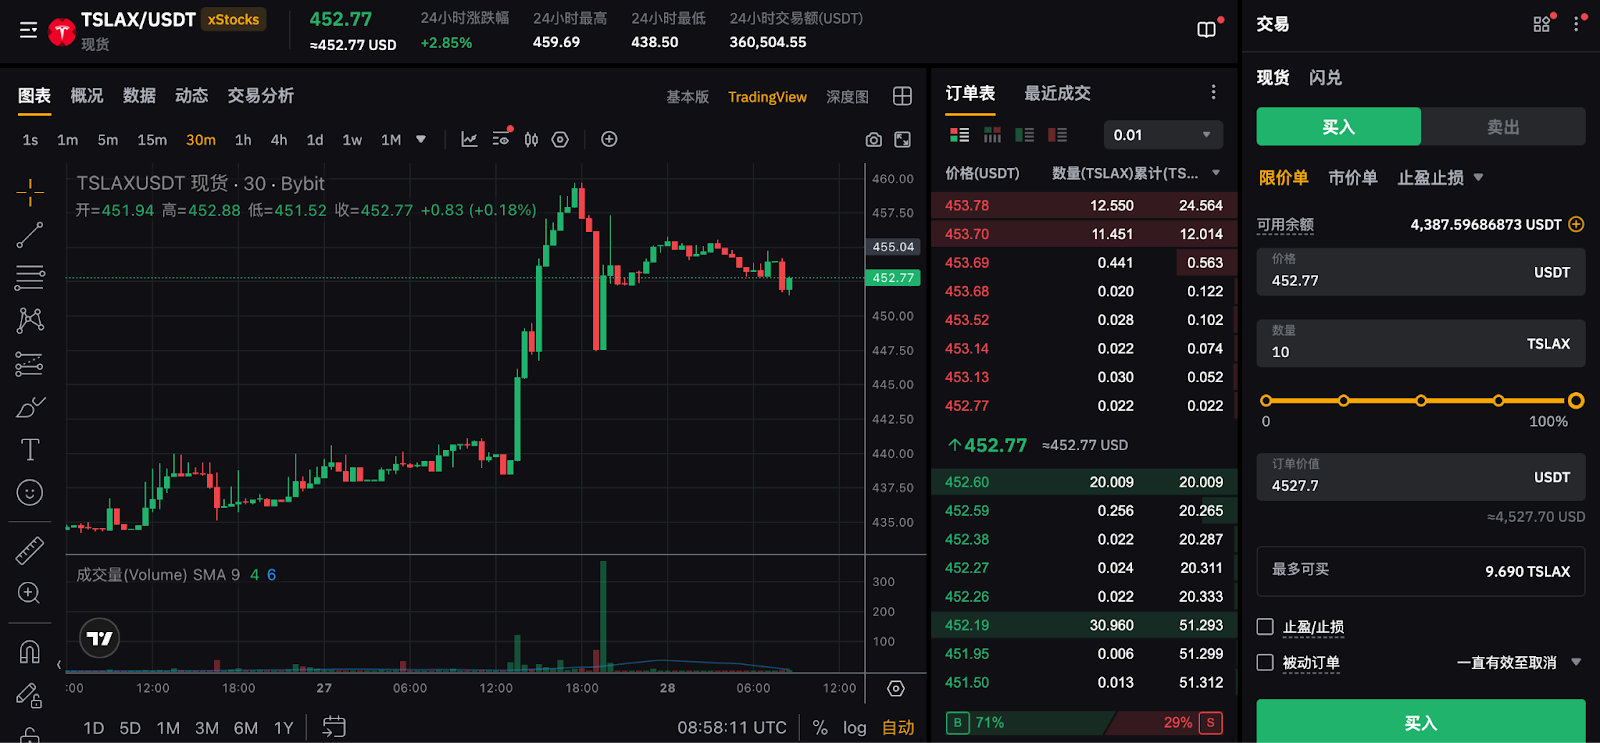Viewport: 1600px width, 743px height.
Task: Expand more timeframes arrow after 1M
Action: (421, 139)
